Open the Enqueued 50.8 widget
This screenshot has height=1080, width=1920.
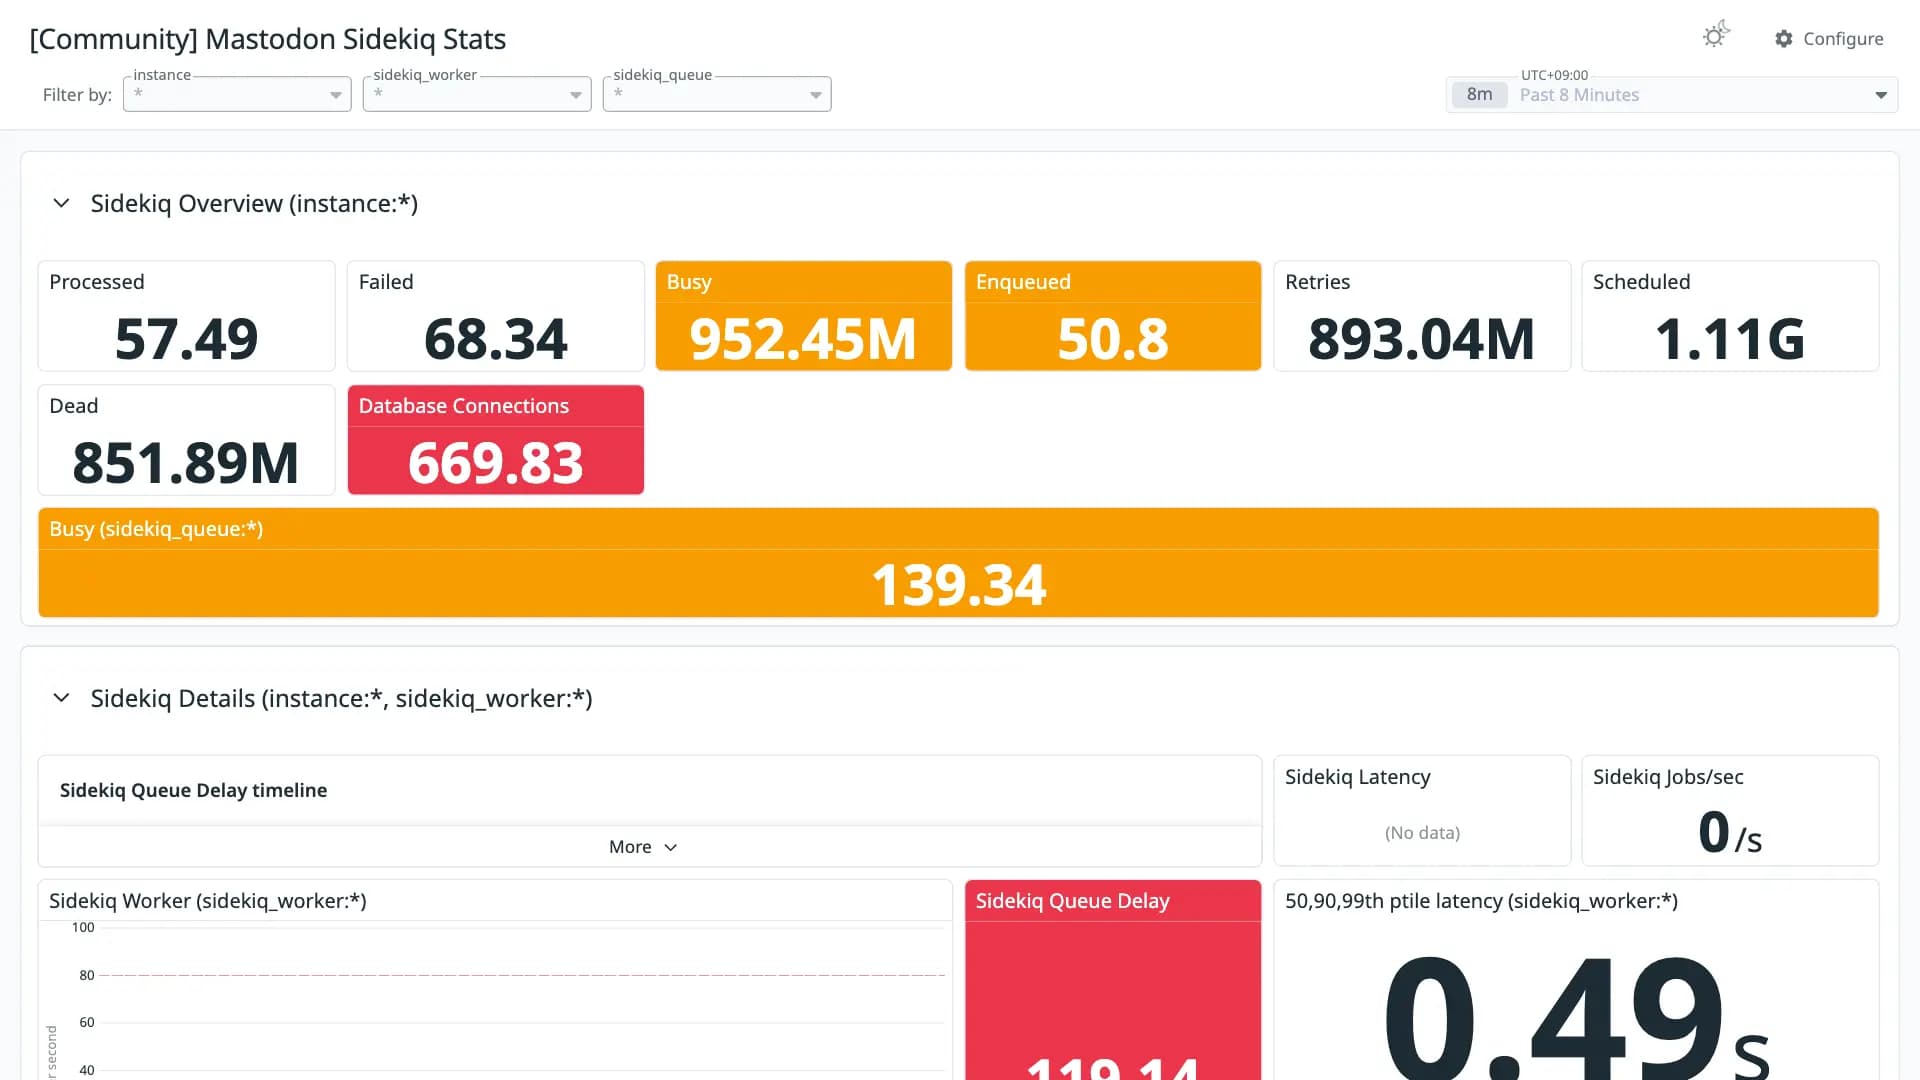pyautogui.click(x=1113, y=316)
